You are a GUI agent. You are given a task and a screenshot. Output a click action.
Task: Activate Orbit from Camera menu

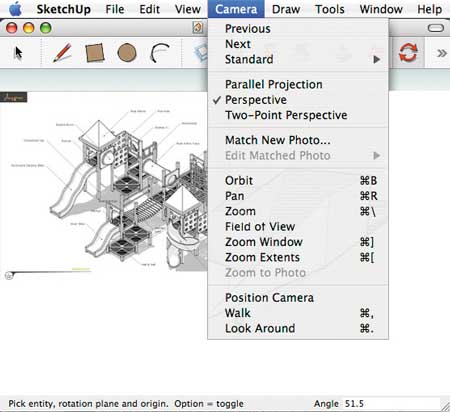point(298,181)
